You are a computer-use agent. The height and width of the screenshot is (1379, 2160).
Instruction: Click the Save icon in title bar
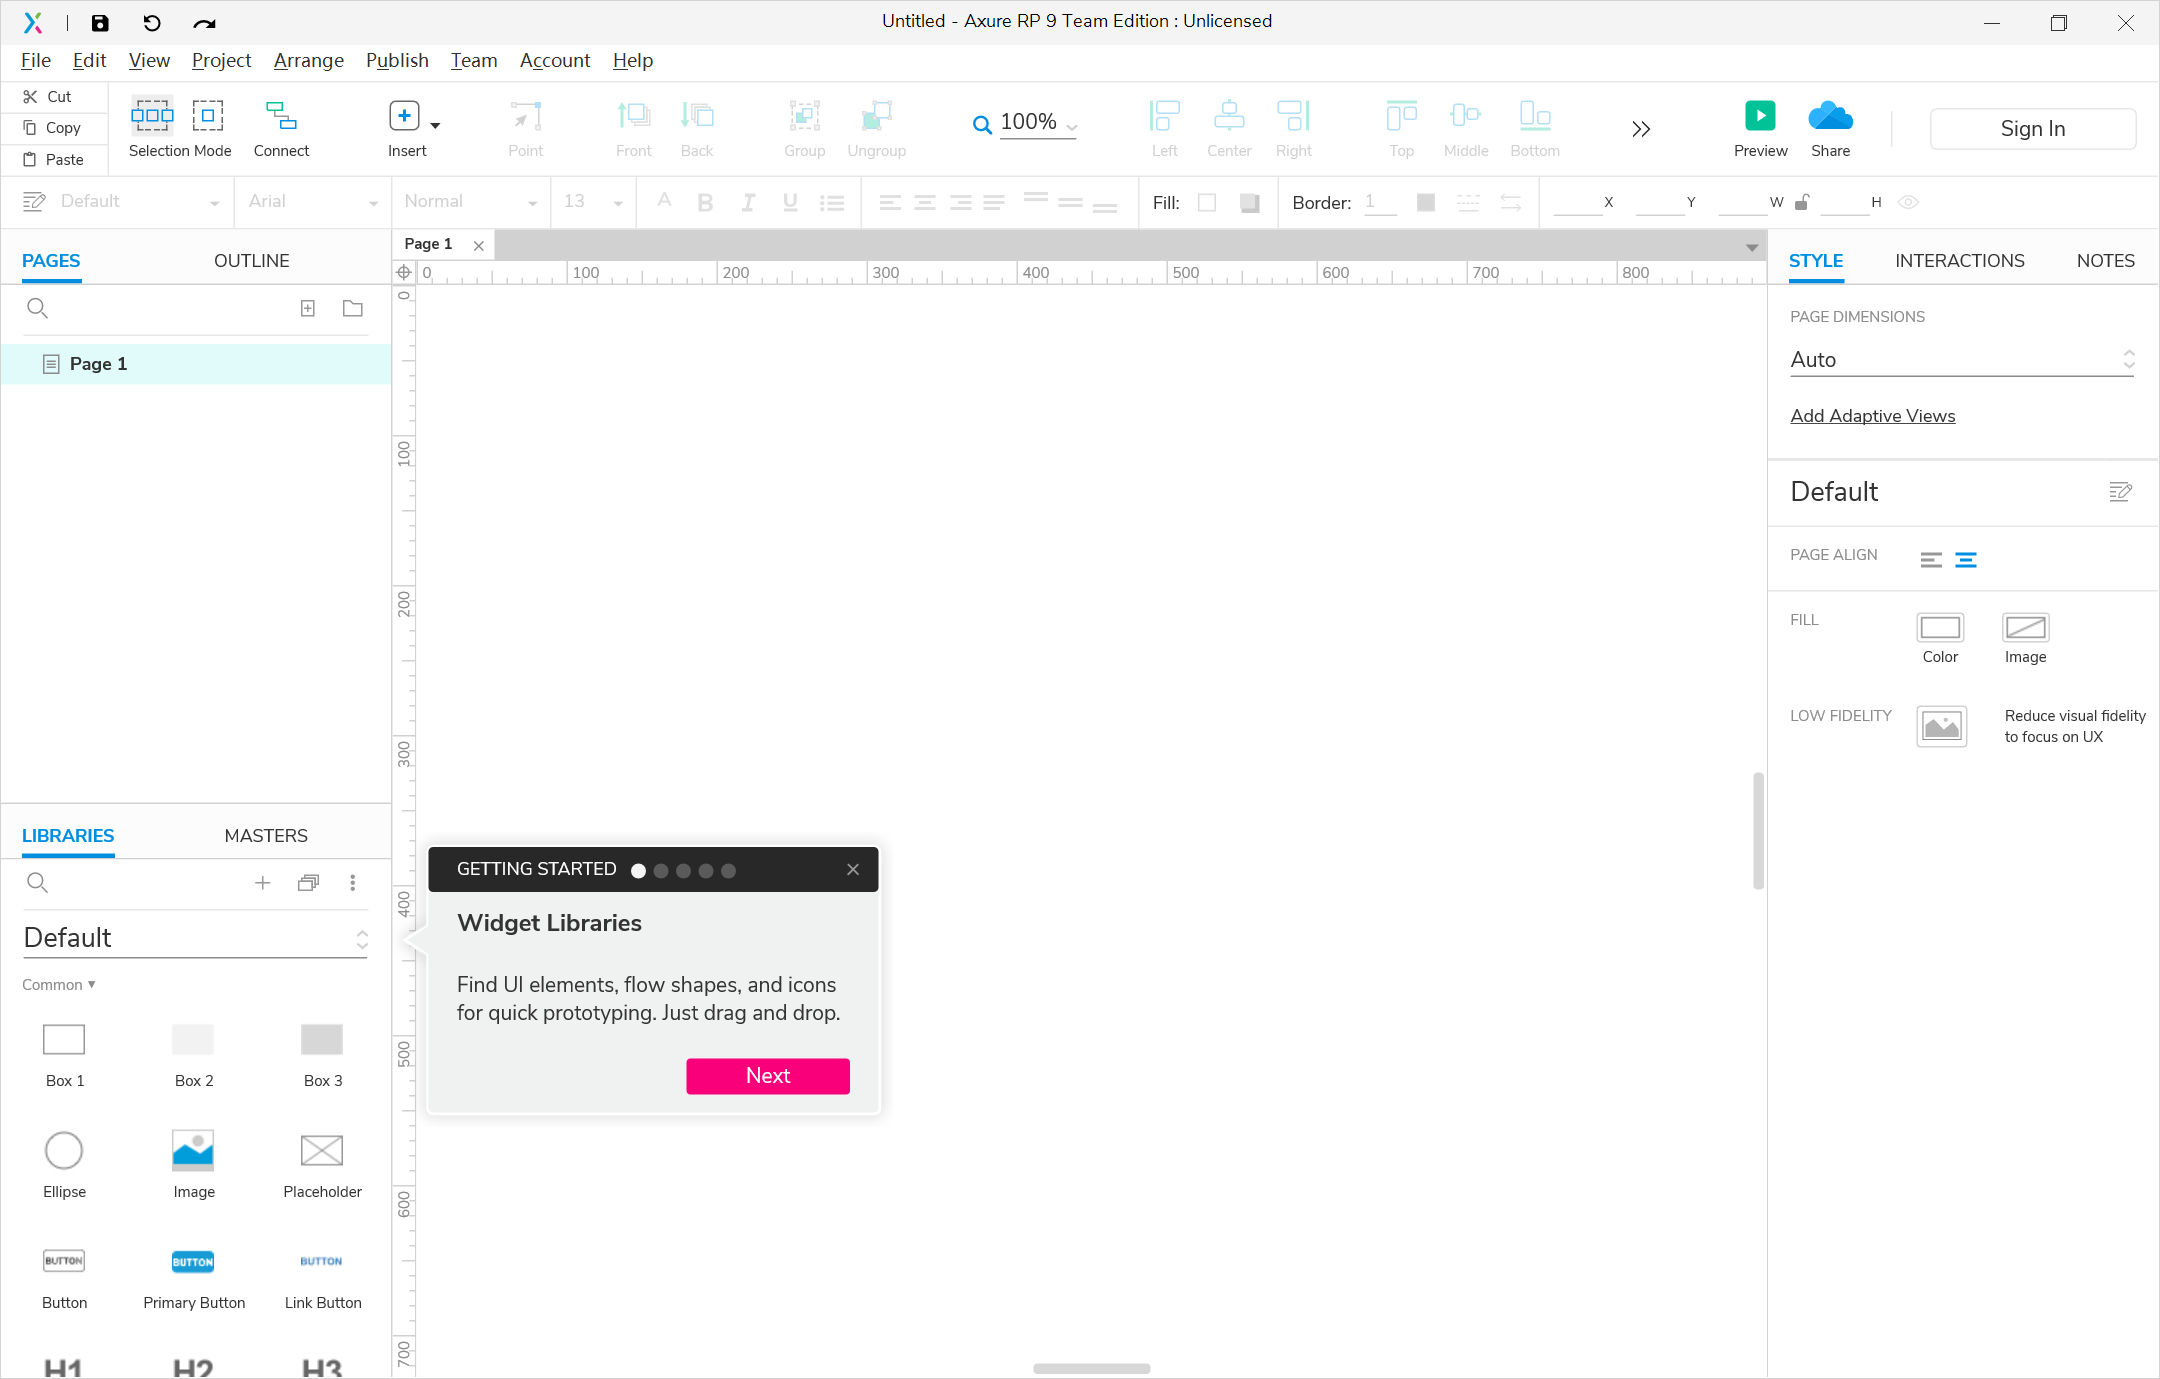pyautogui.click(x=100, y=22)
